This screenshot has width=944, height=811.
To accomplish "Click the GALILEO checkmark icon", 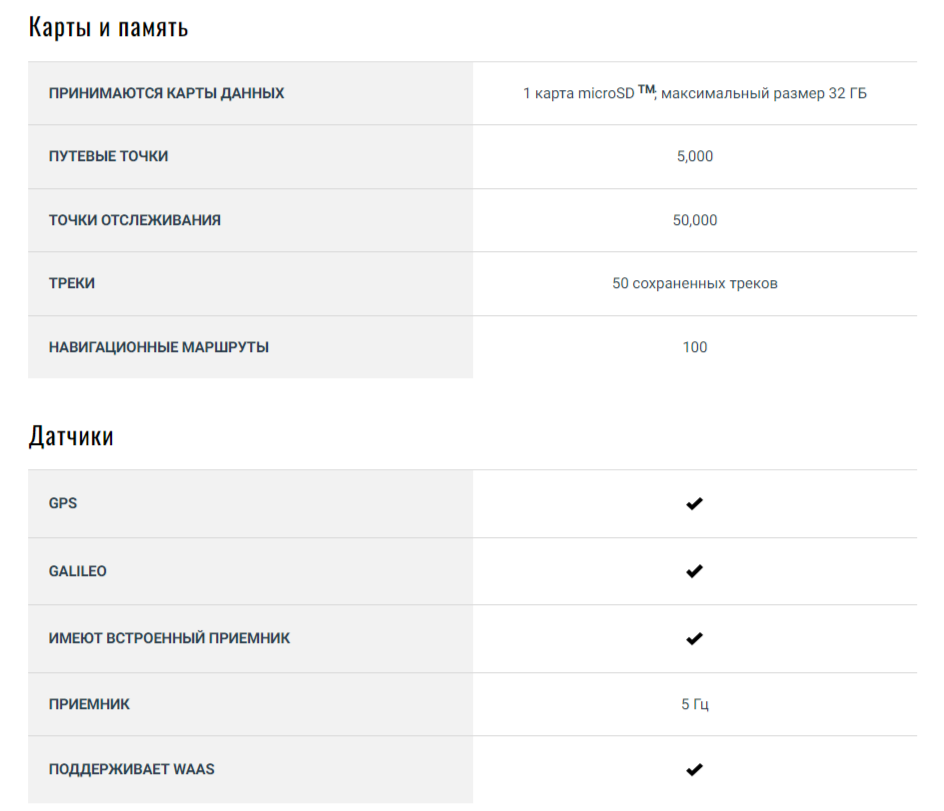I will click(694, 572).
